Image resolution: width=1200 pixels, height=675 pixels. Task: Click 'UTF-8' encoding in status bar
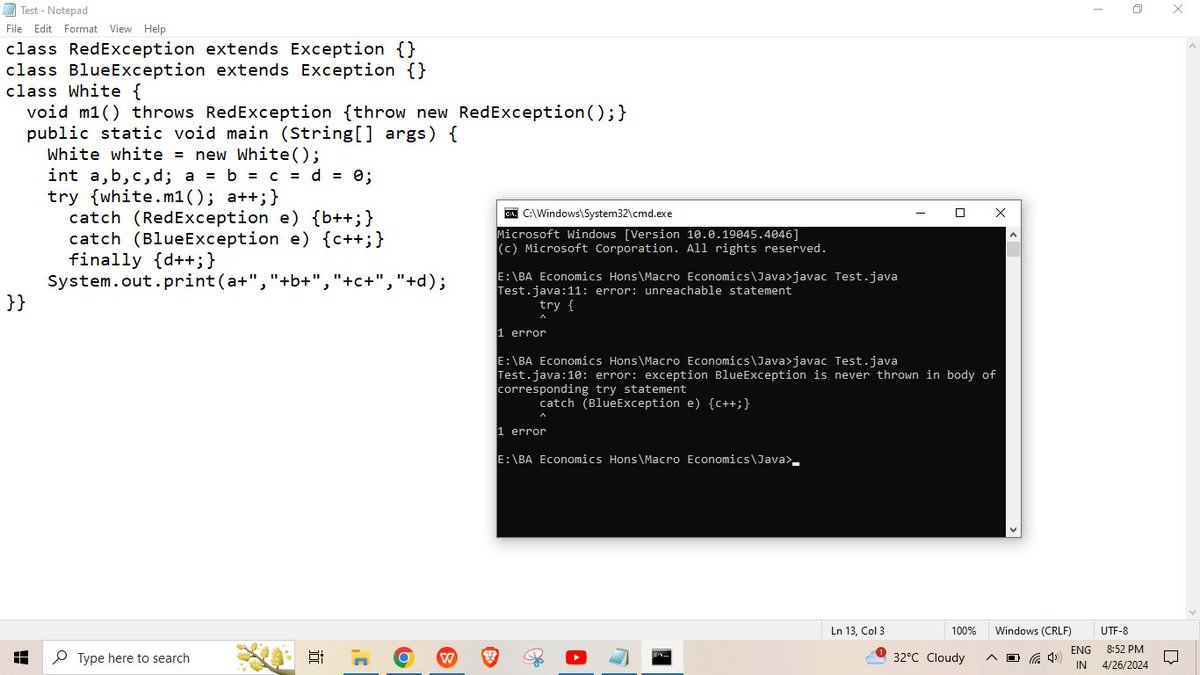pos(1115,631)
